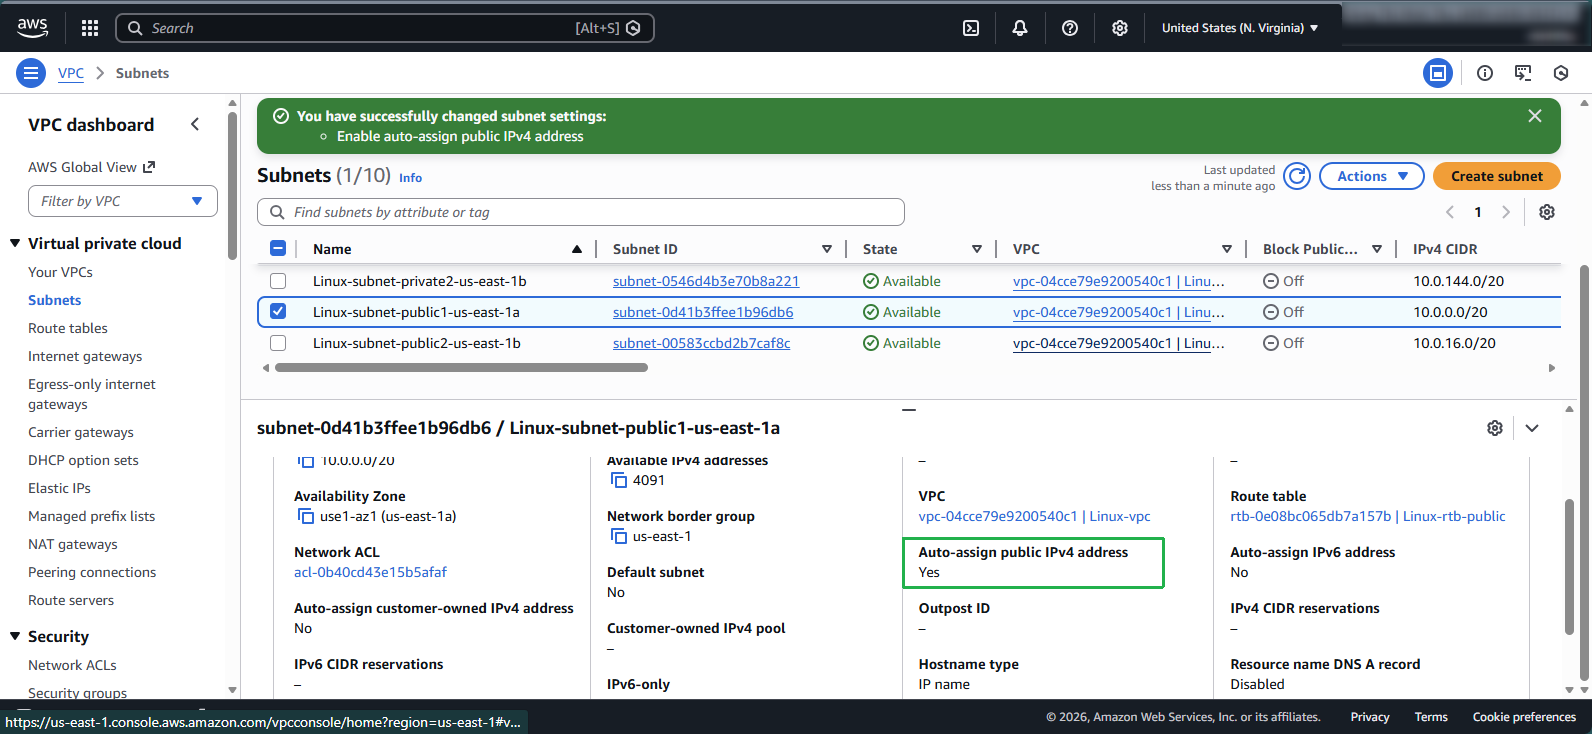1592x734 pixels.
Task: Open Your VPCs in sidebar
Action: pos(60,272)
